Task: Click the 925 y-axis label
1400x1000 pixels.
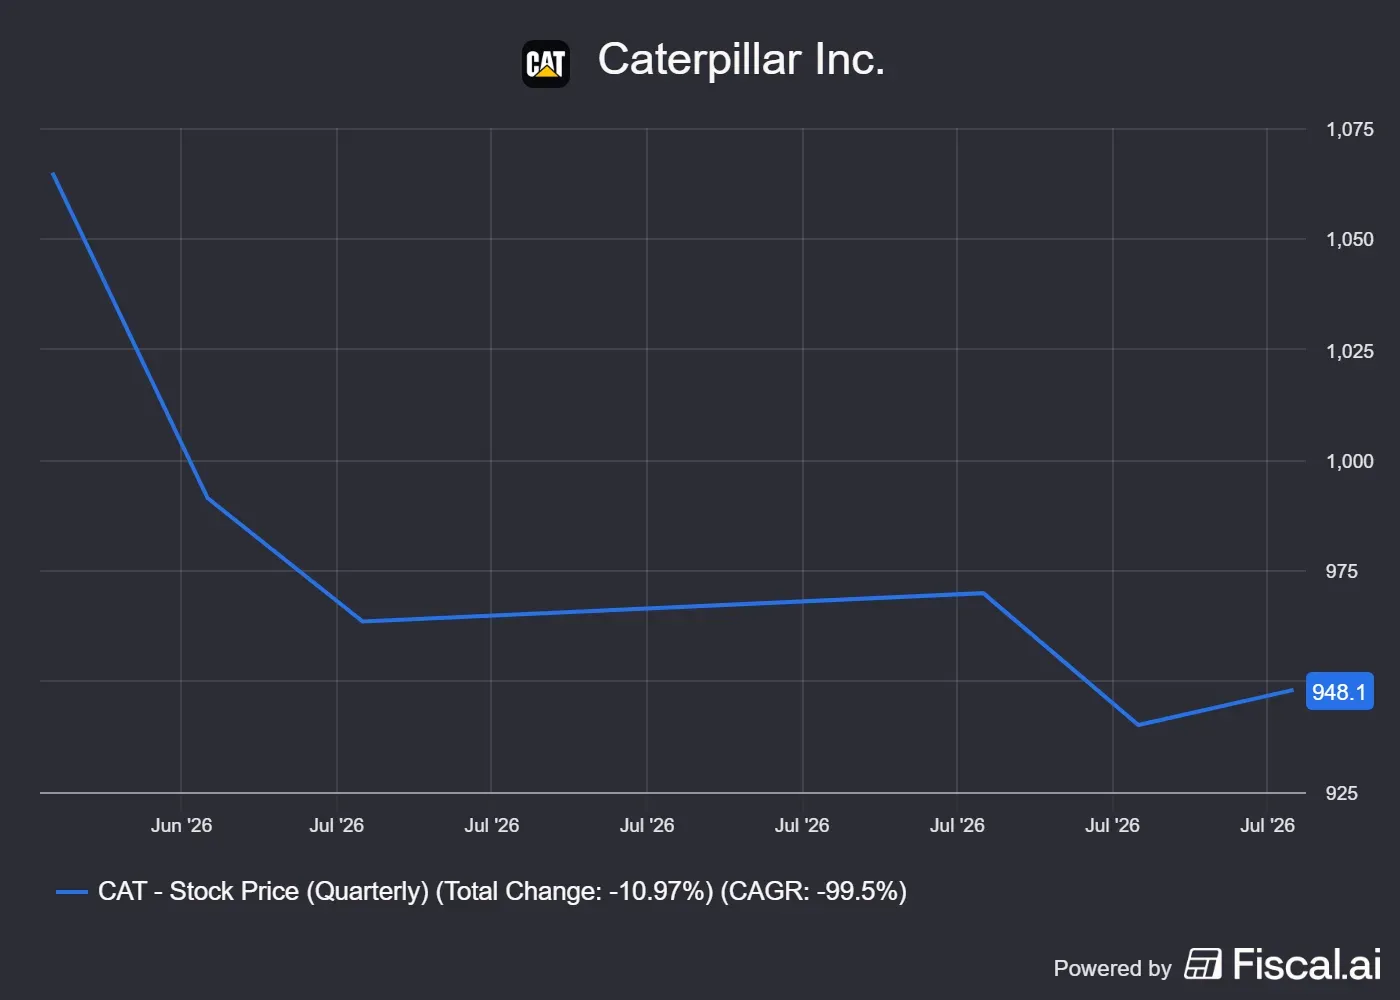Action: click(1341, 793)
